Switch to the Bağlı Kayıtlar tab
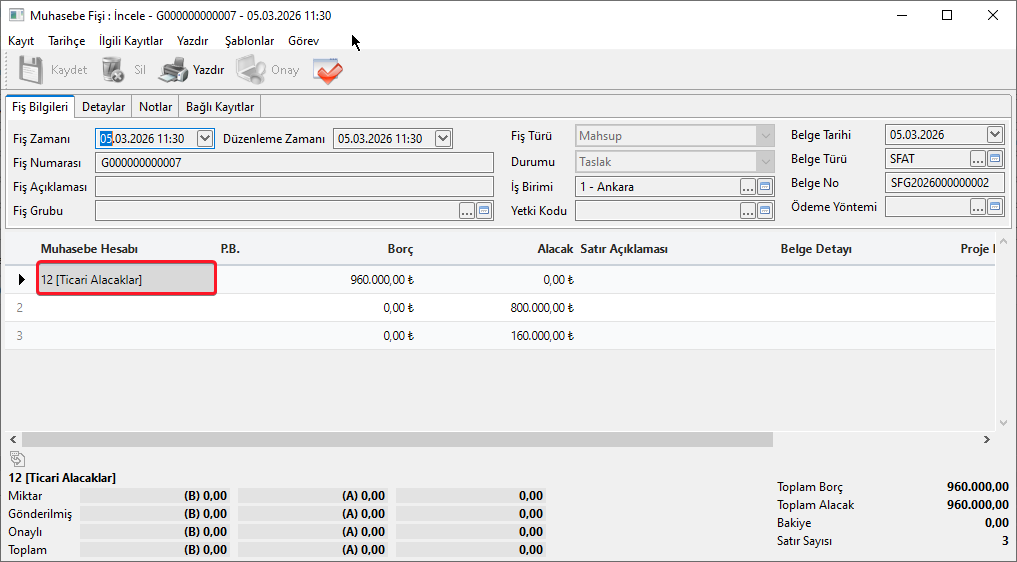The height and width of the screenshot is (562, 1017). click(x=220, y=107)
